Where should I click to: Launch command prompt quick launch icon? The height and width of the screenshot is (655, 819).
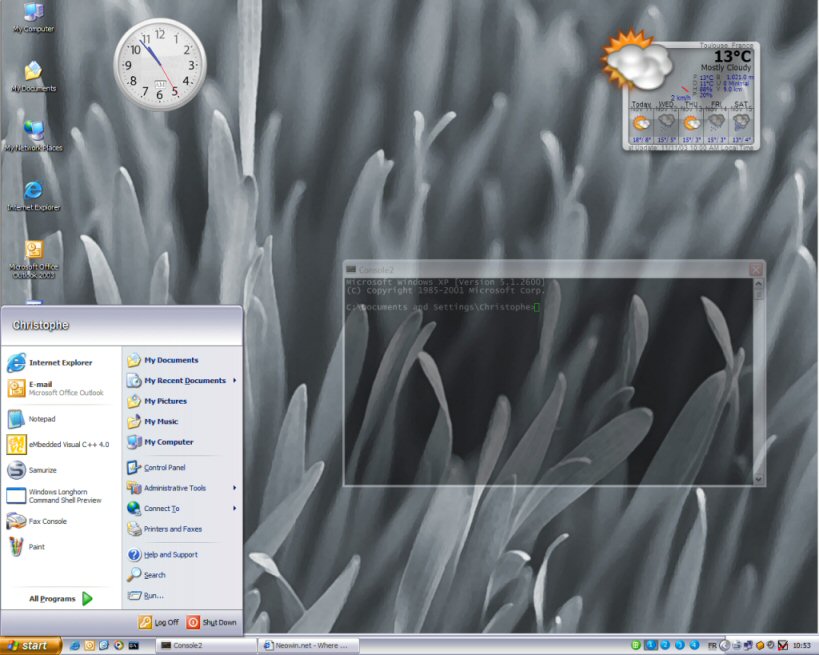tap(134, 646)
